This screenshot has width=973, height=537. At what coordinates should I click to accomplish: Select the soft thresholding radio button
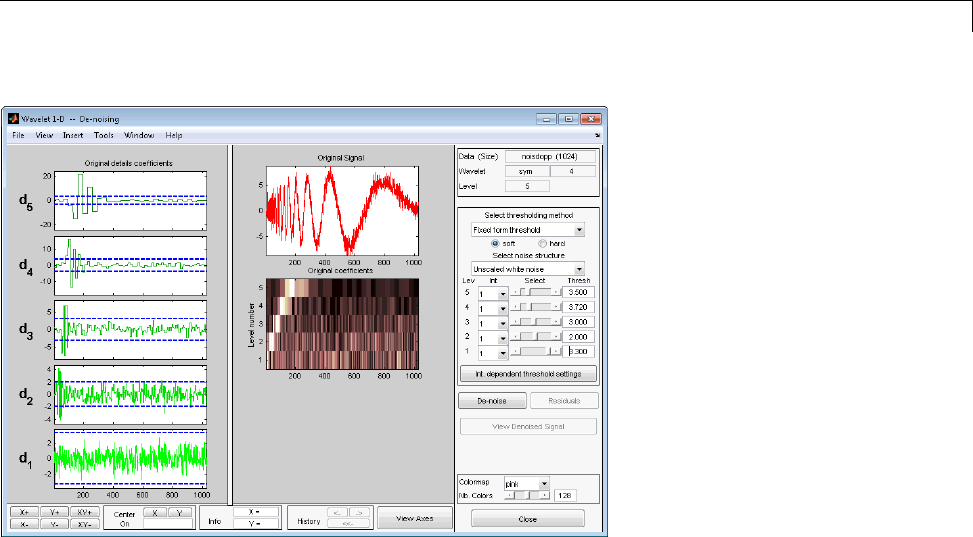pyautogui.click(x=493, y=242)
